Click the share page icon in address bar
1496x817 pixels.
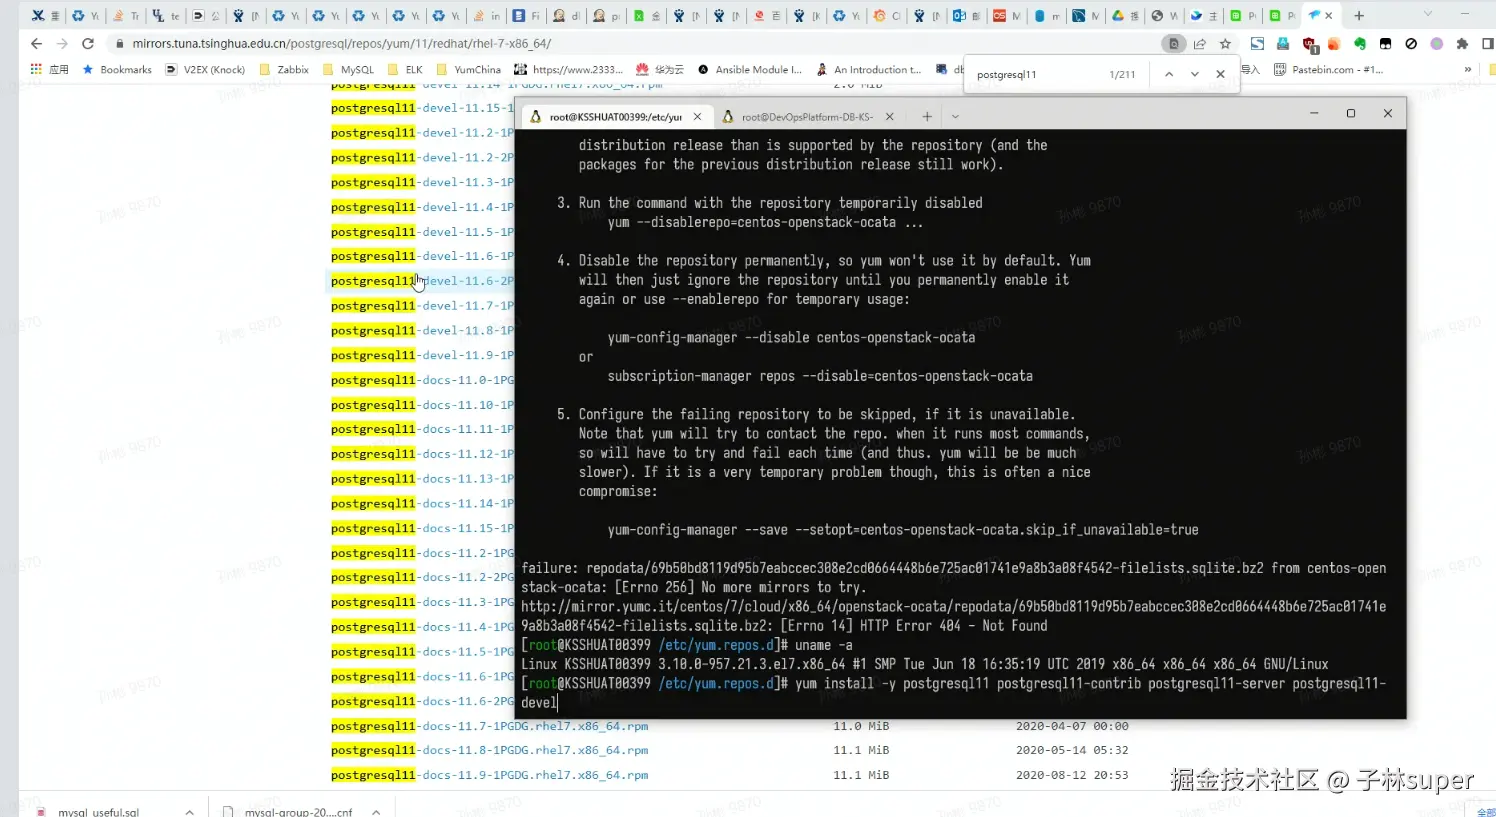[1199, 44]
